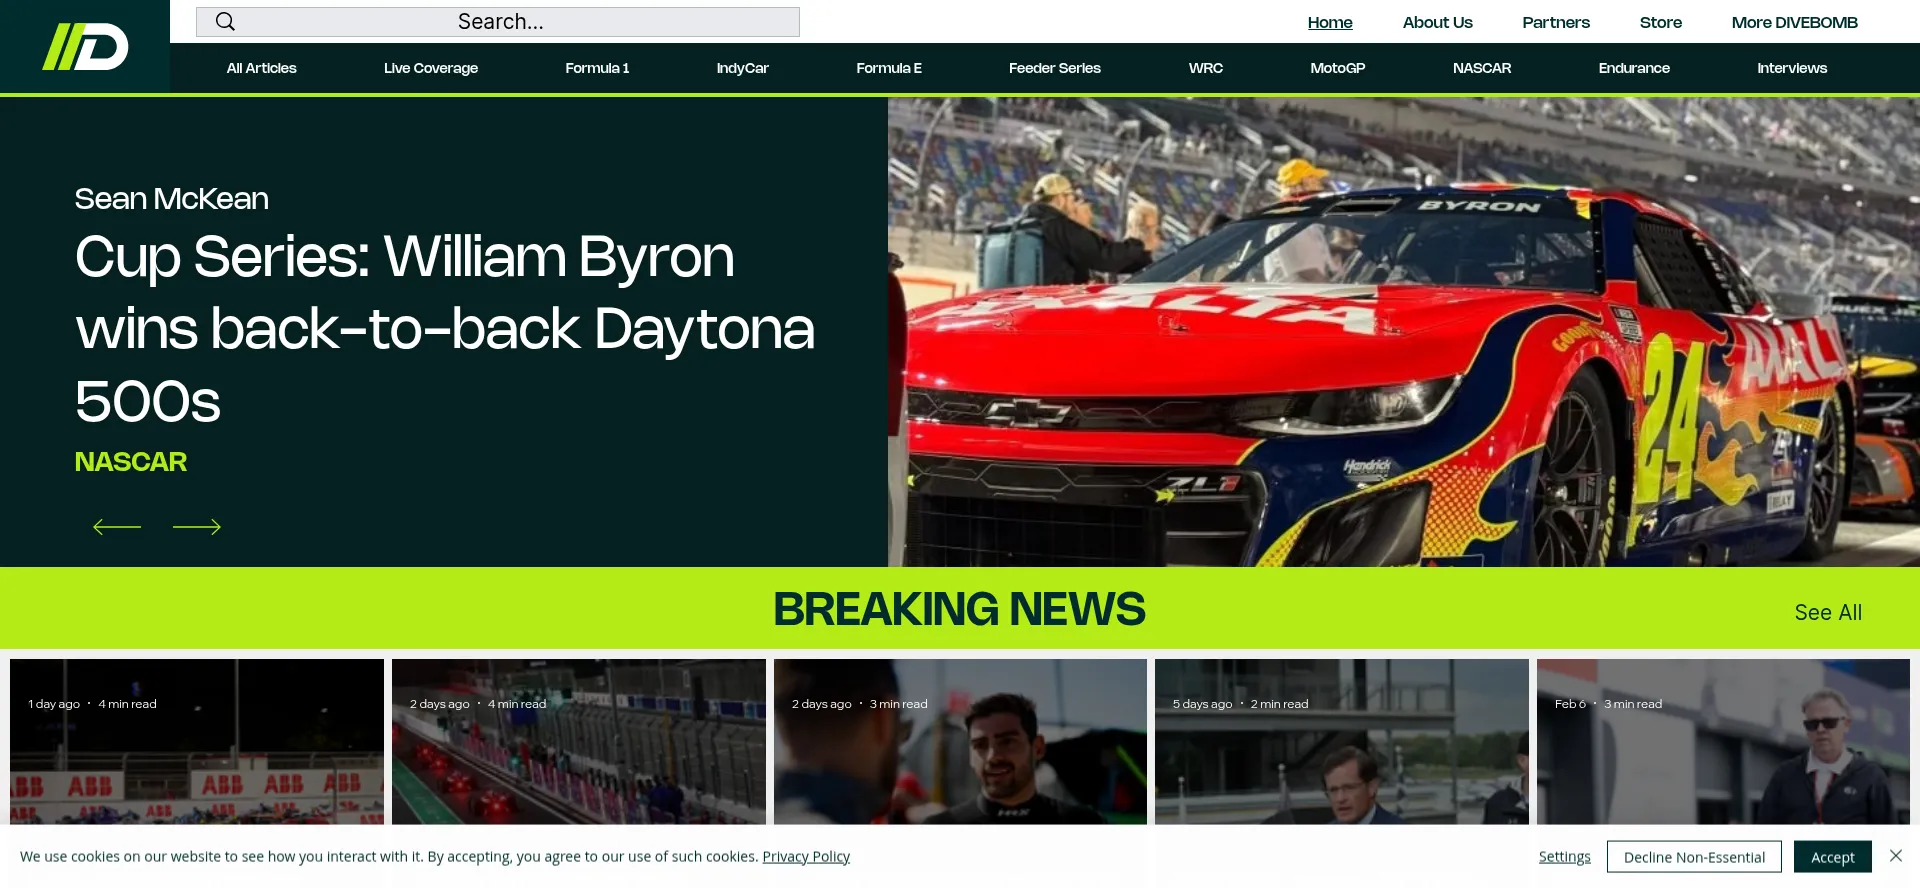
Task: Open the 1 day ago article card
Action: [x=197, y=741]
